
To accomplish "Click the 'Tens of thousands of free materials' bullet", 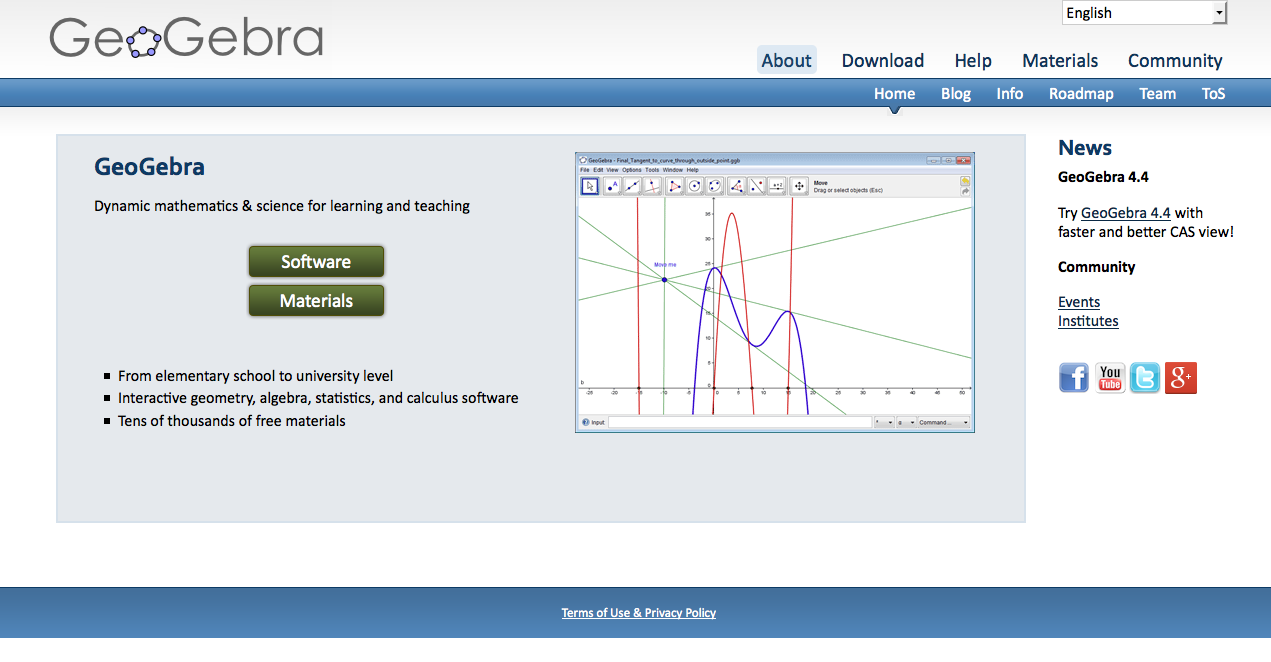I will pos(232,421).
